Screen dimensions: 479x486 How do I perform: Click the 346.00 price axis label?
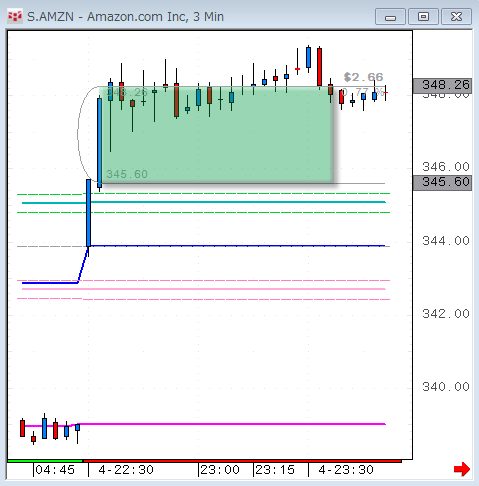(x=446, y=166)
